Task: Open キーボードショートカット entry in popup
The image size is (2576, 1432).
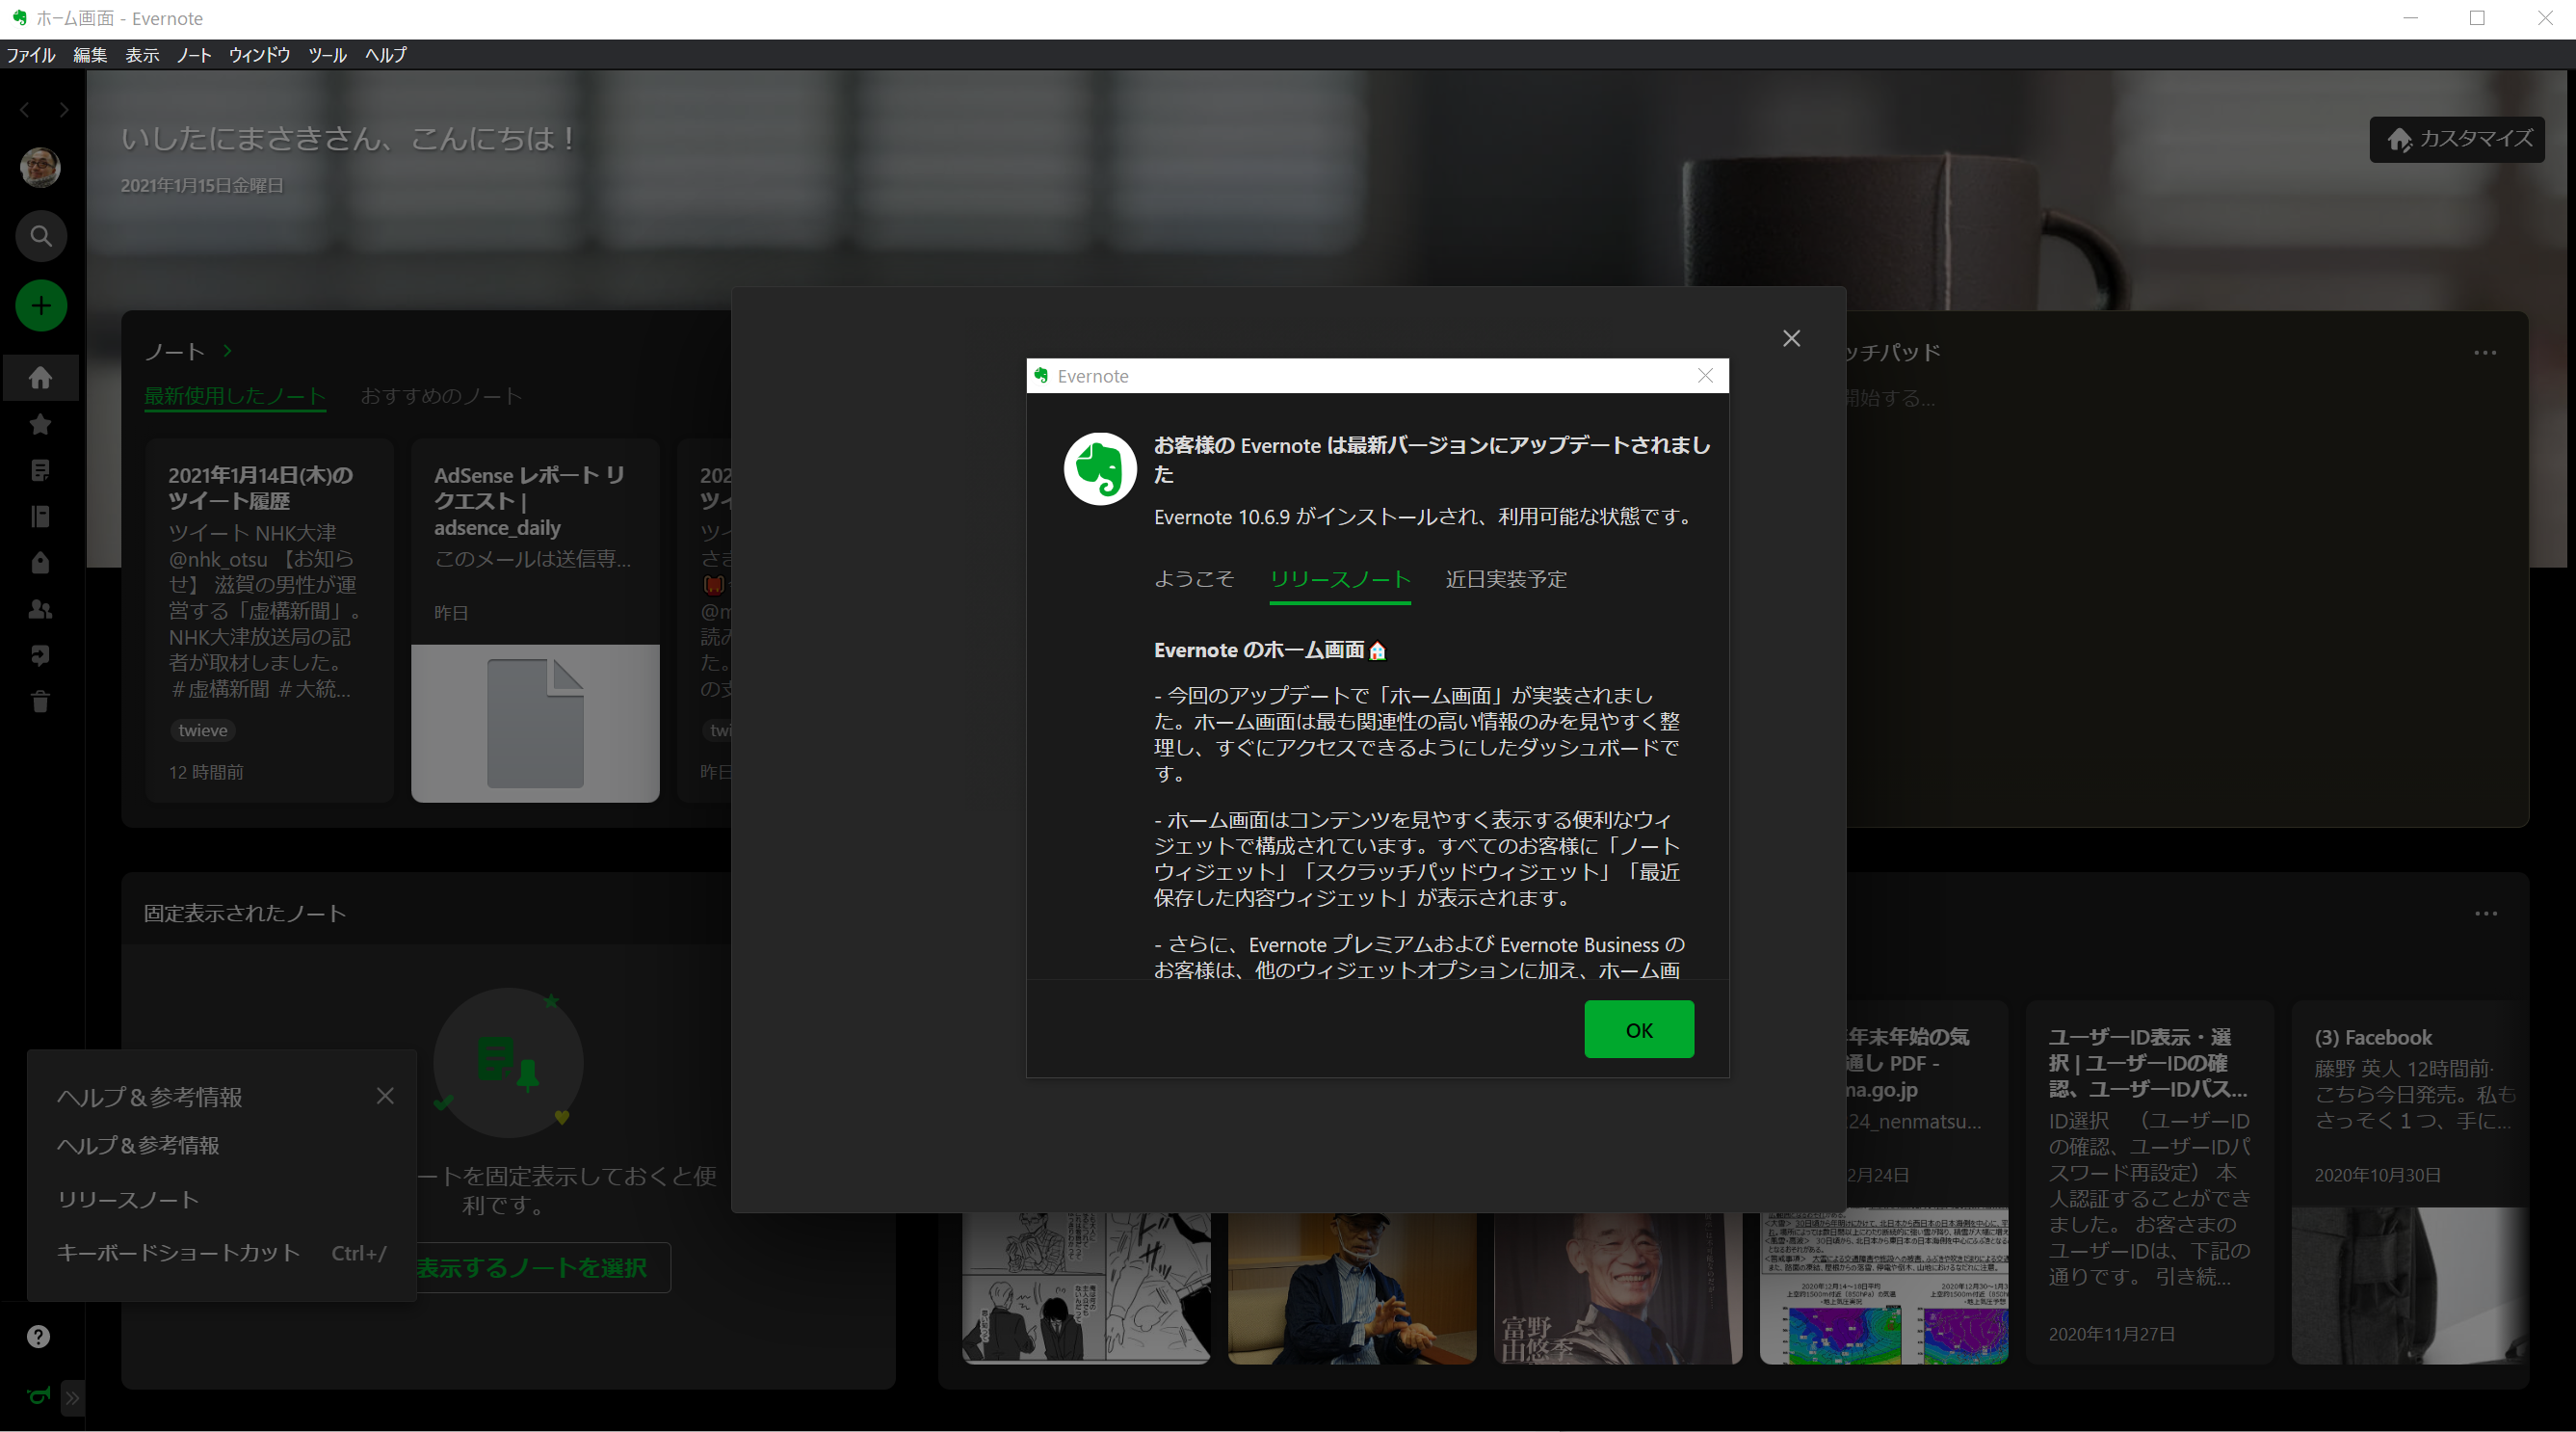Action: pos(221,1253)
